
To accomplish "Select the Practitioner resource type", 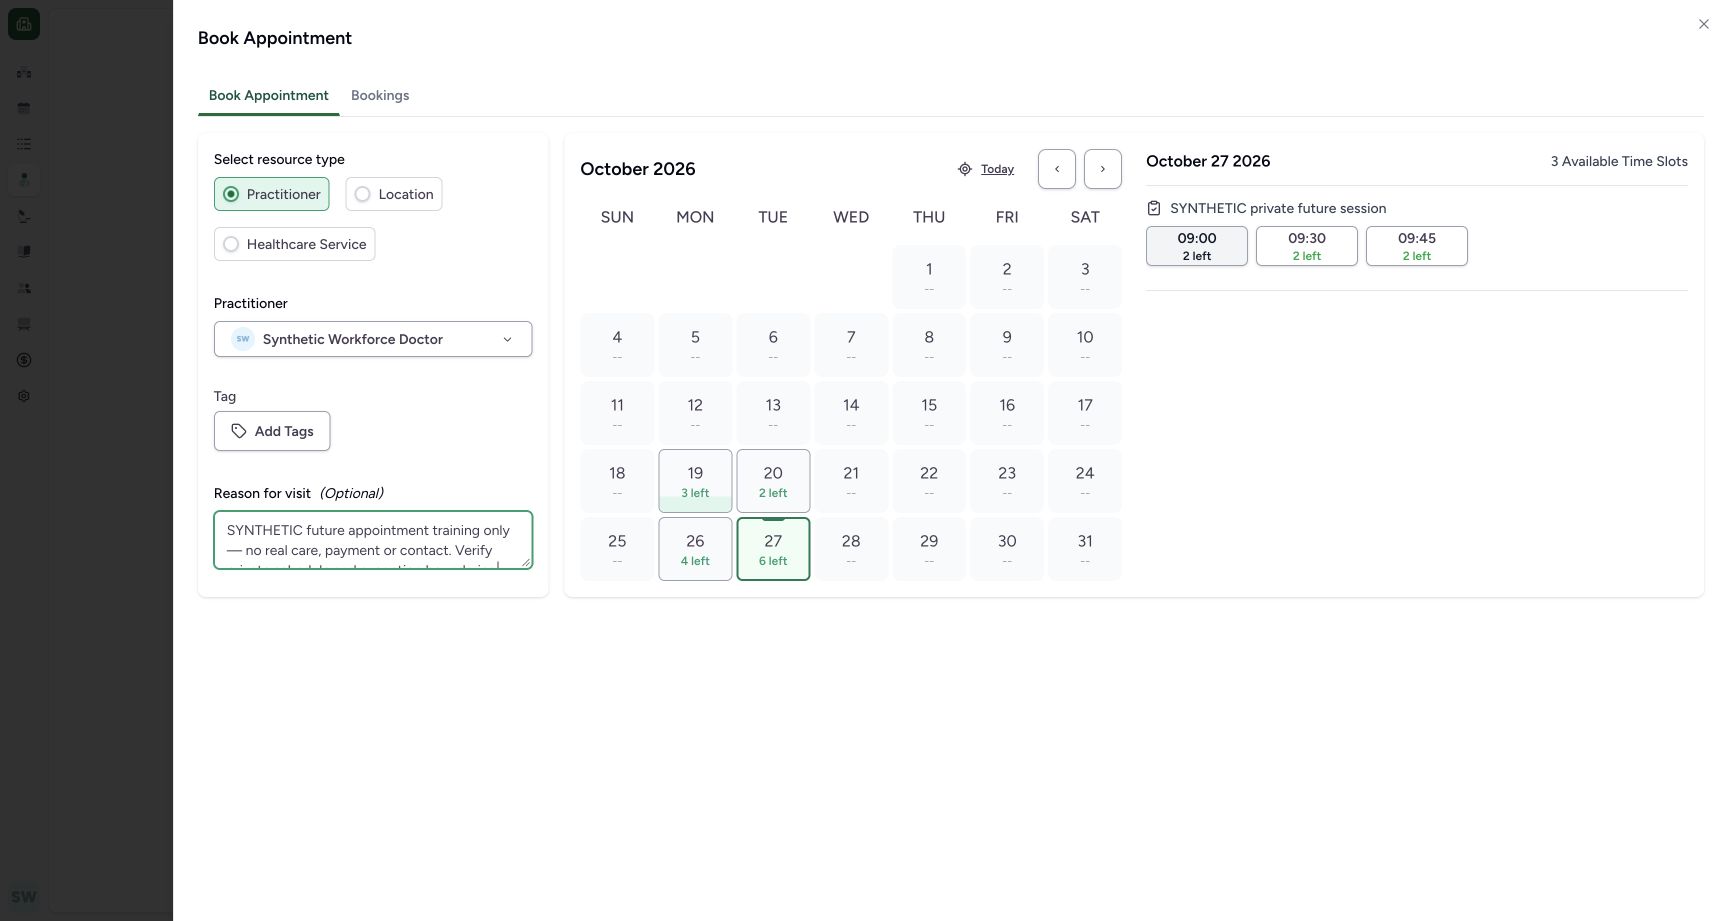I will tap(271, 194).
